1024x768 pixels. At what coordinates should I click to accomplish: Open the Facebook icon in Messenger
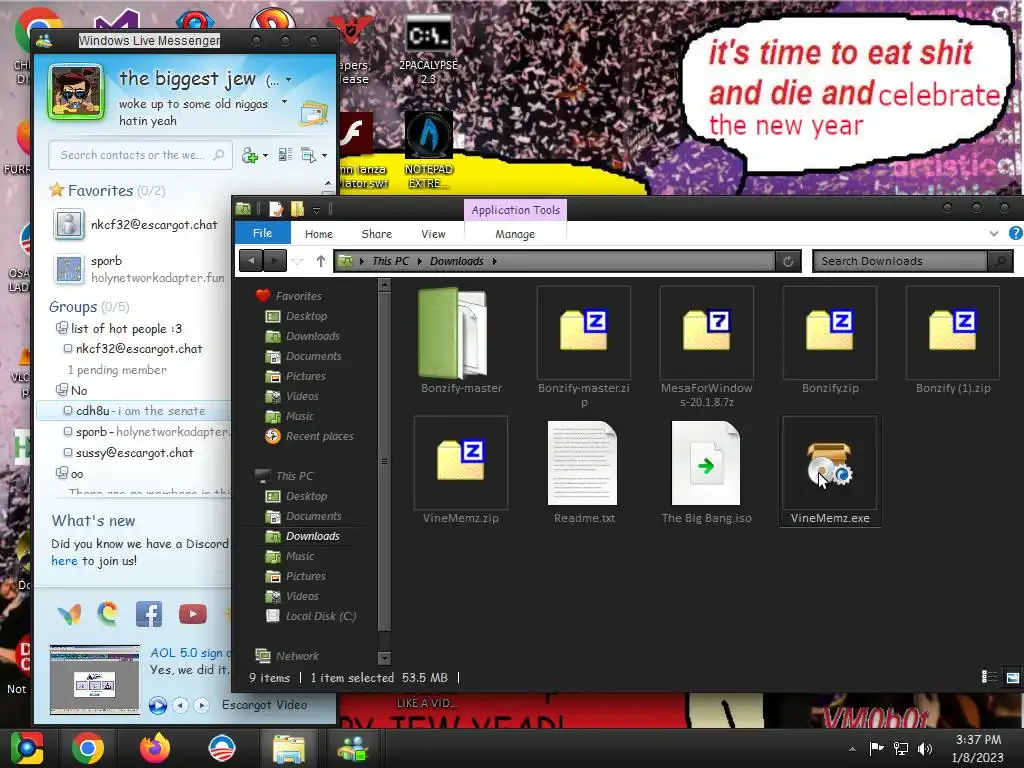pos(149,614)
